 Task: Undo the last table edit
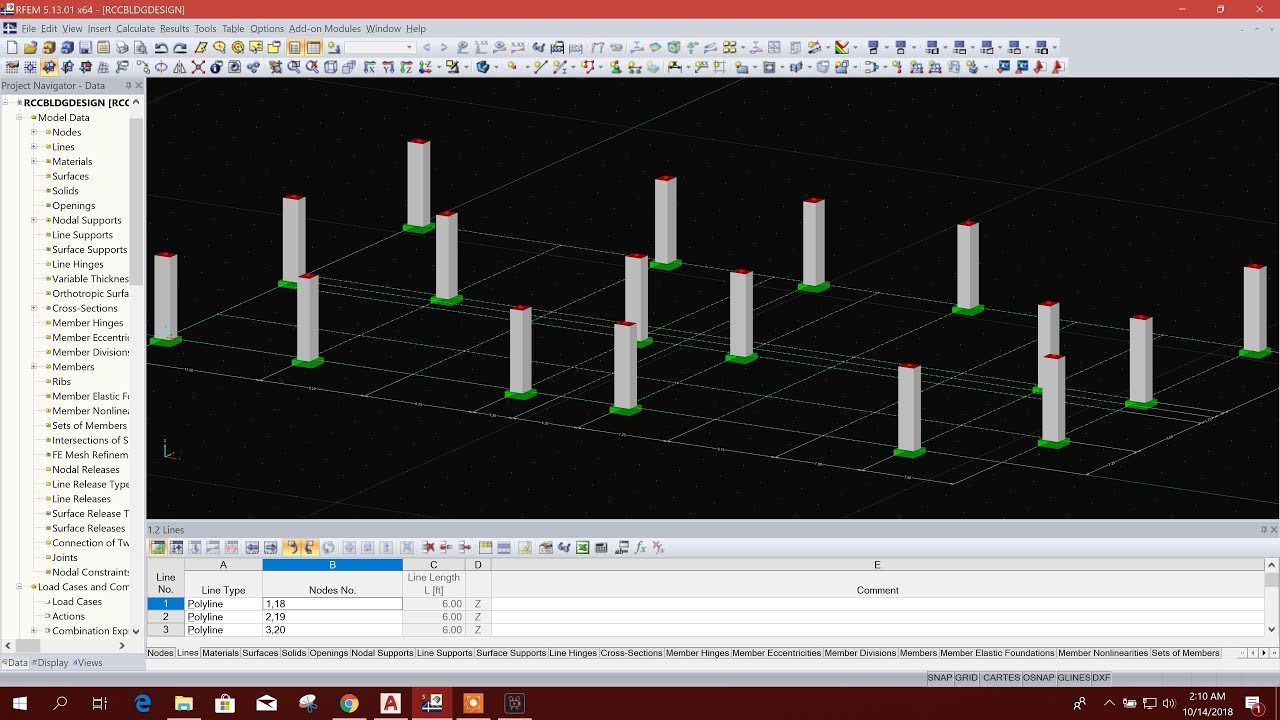click(x=292, y=547)
